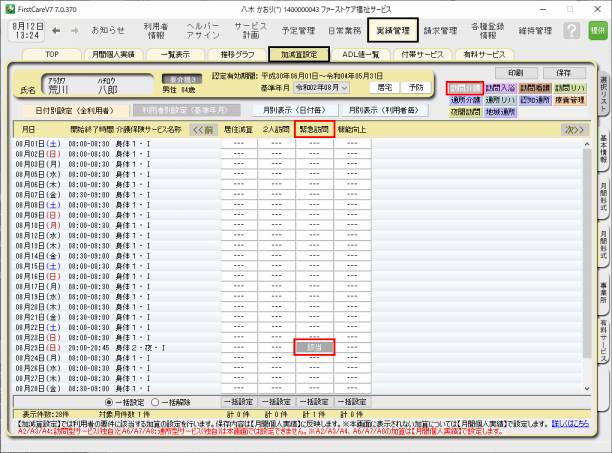The width and height of the screenshot is (612, 453).
Task: Pick the 夜間訪問 service tag
Action: point(464,114)
